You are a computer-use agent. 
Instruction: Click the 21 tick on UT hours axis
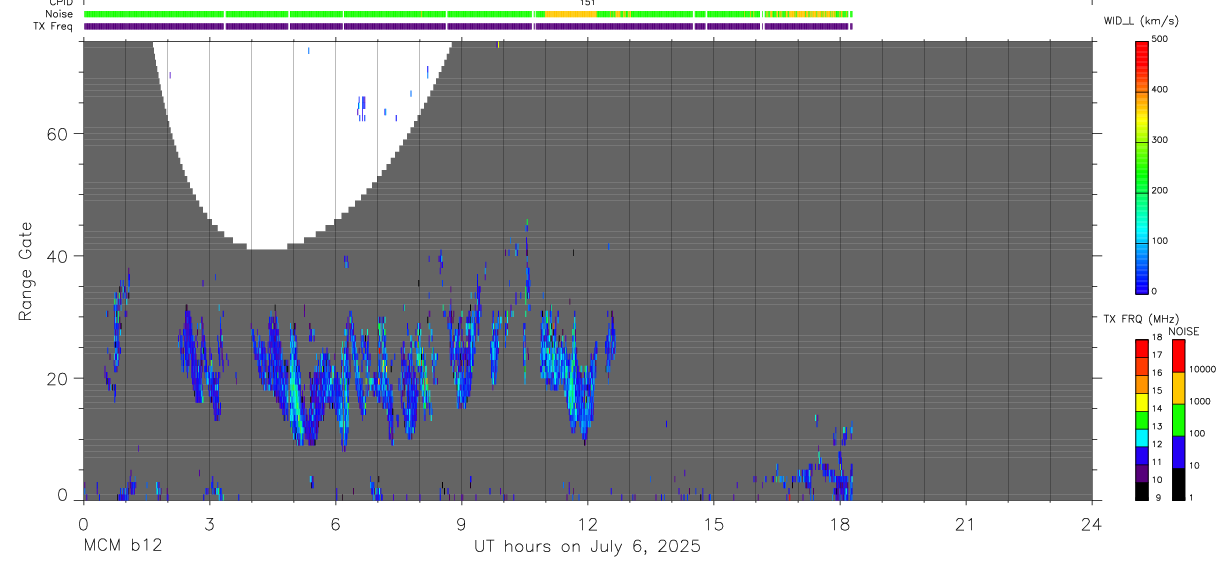[x=966, y=523]
